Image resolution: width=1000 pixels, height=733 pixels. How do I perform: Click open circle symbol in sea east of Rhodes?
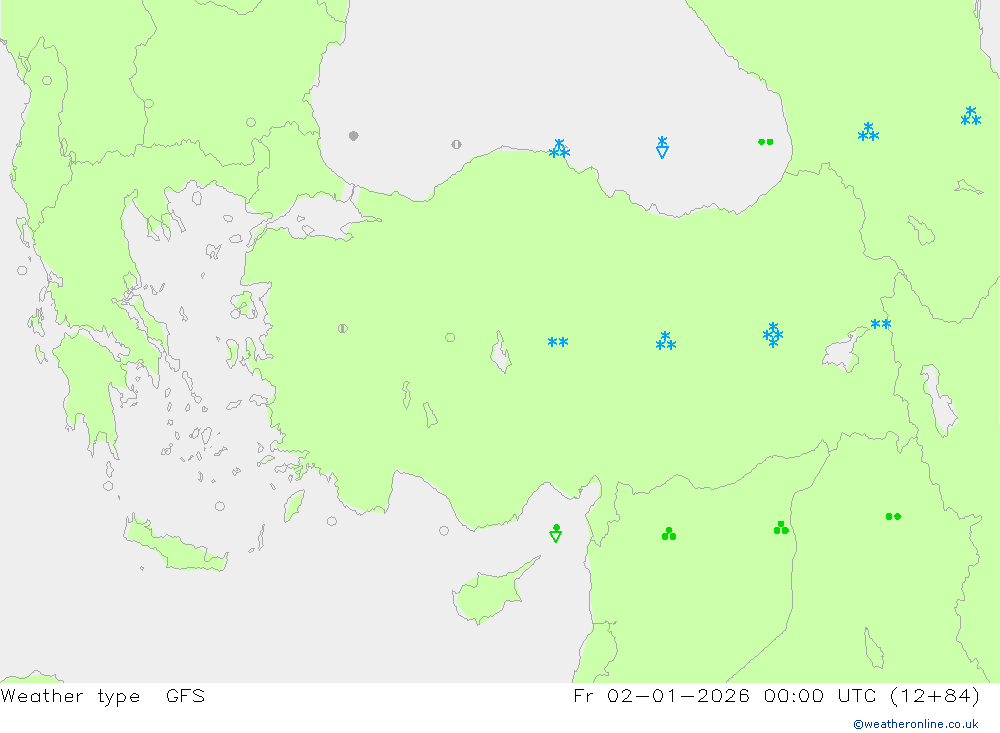[332, 521]
